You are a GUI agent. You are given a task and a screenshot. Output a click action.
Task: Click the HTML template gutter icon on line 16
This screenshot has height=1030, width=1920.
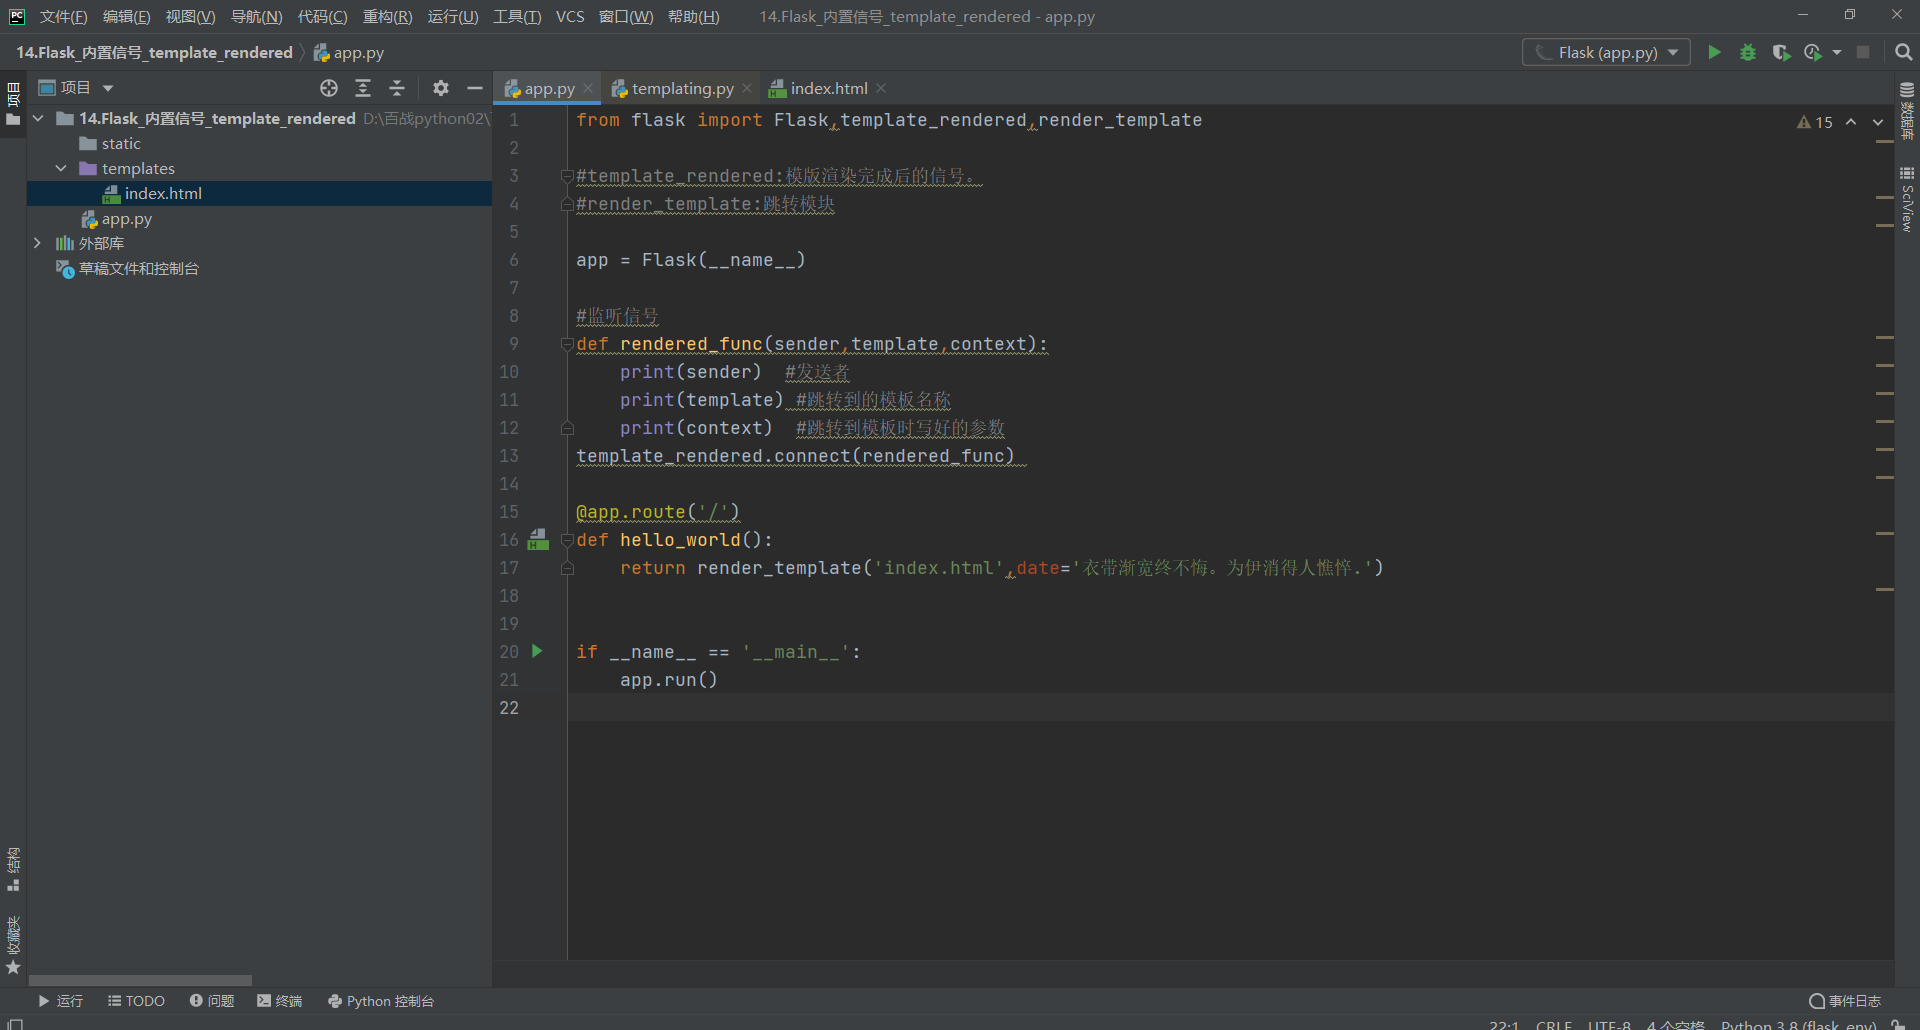(538, 539)
